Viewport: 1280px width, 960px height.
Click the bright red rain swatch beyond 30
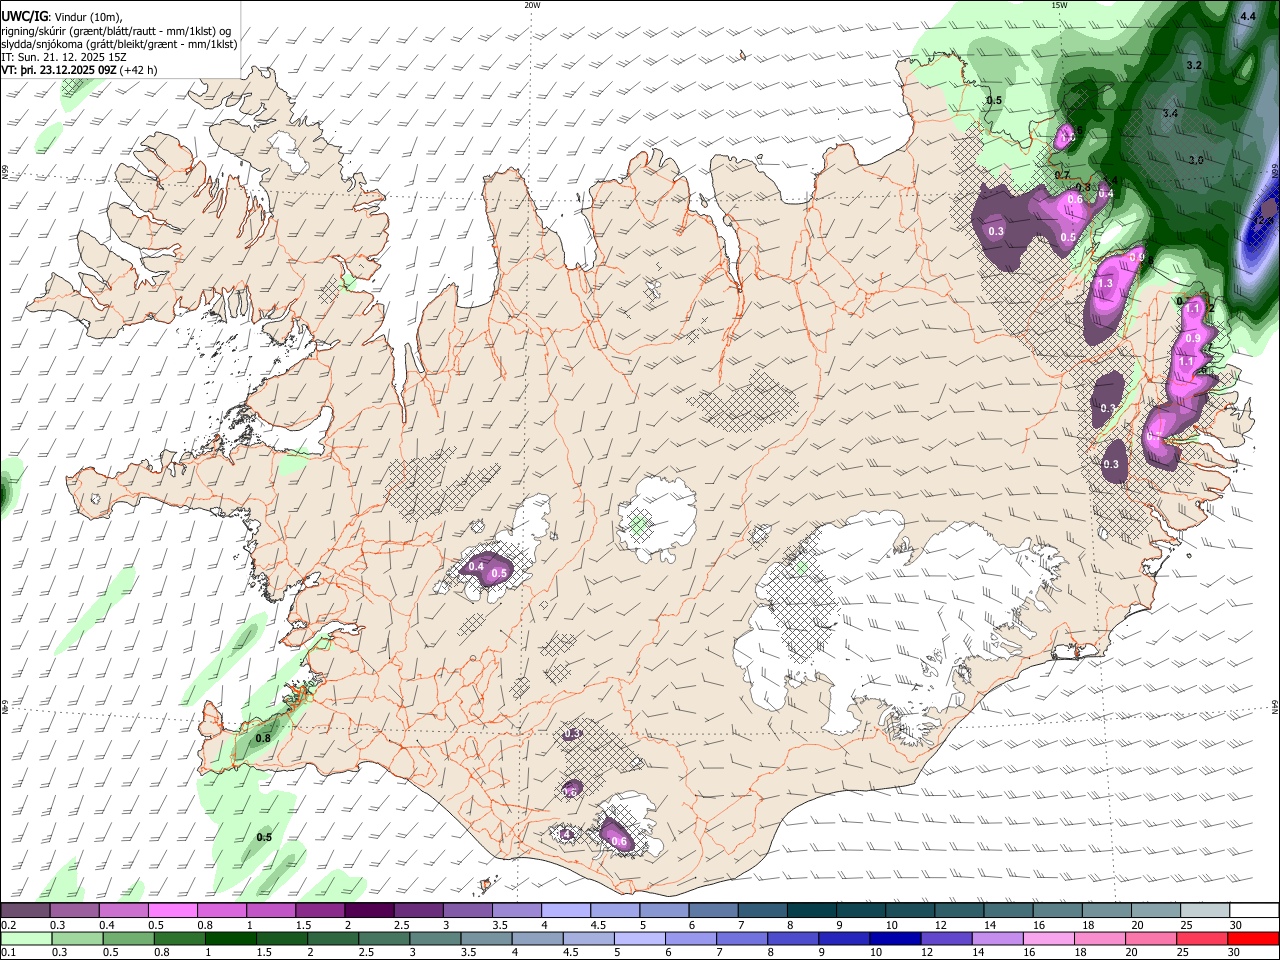pyautogui.click(x=1254, y=938)
